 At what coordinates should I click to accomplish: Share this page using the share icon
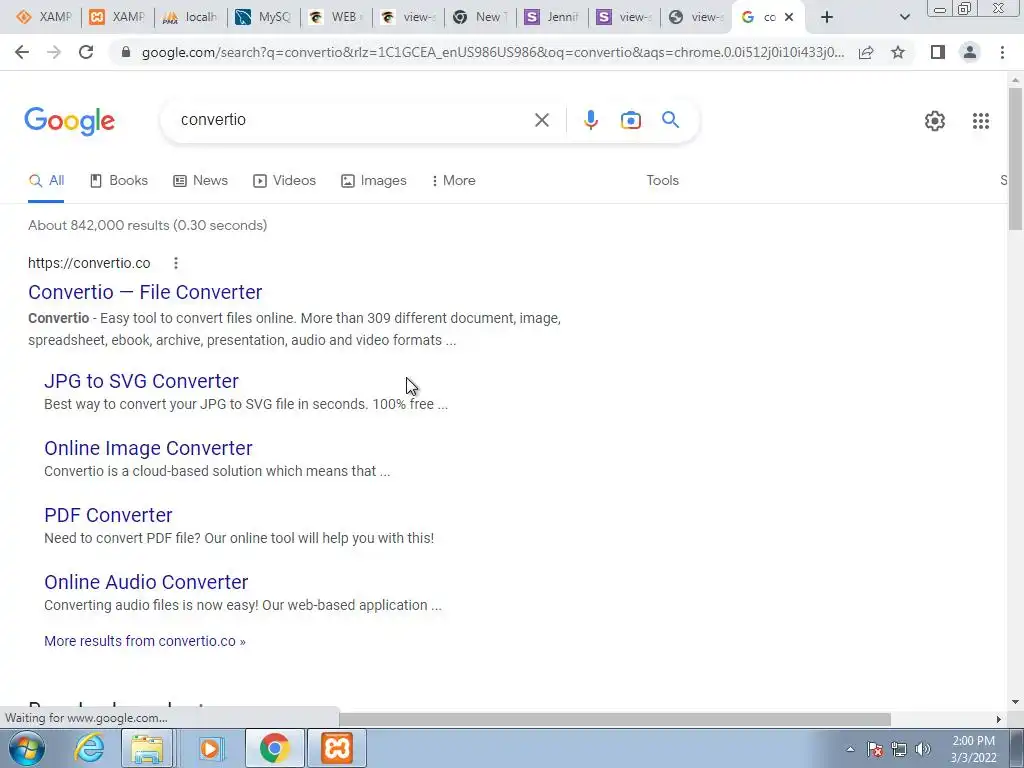coord(866,52)
